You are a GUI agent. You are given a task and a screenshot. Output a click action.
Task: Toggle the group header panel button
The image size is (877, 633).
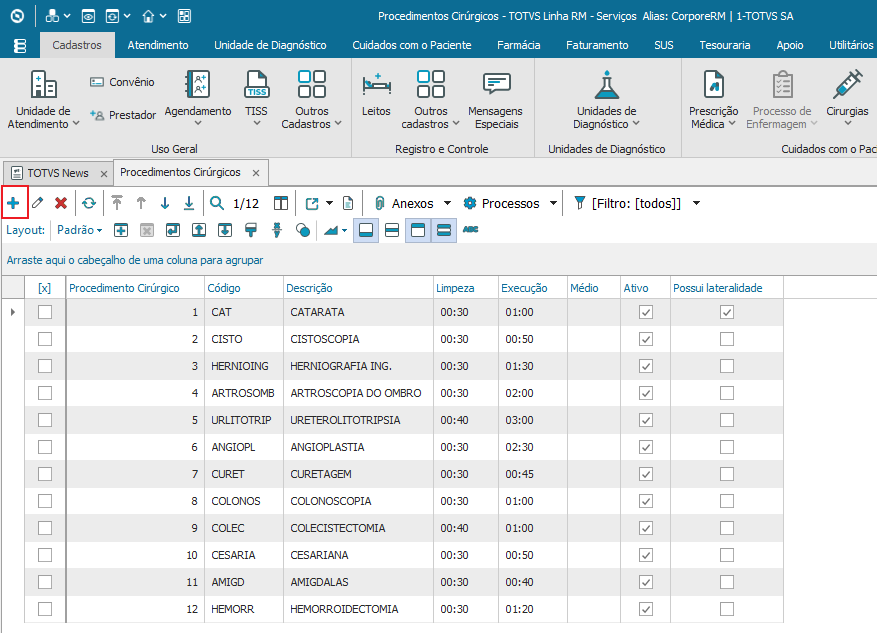(x=418, y=230)
